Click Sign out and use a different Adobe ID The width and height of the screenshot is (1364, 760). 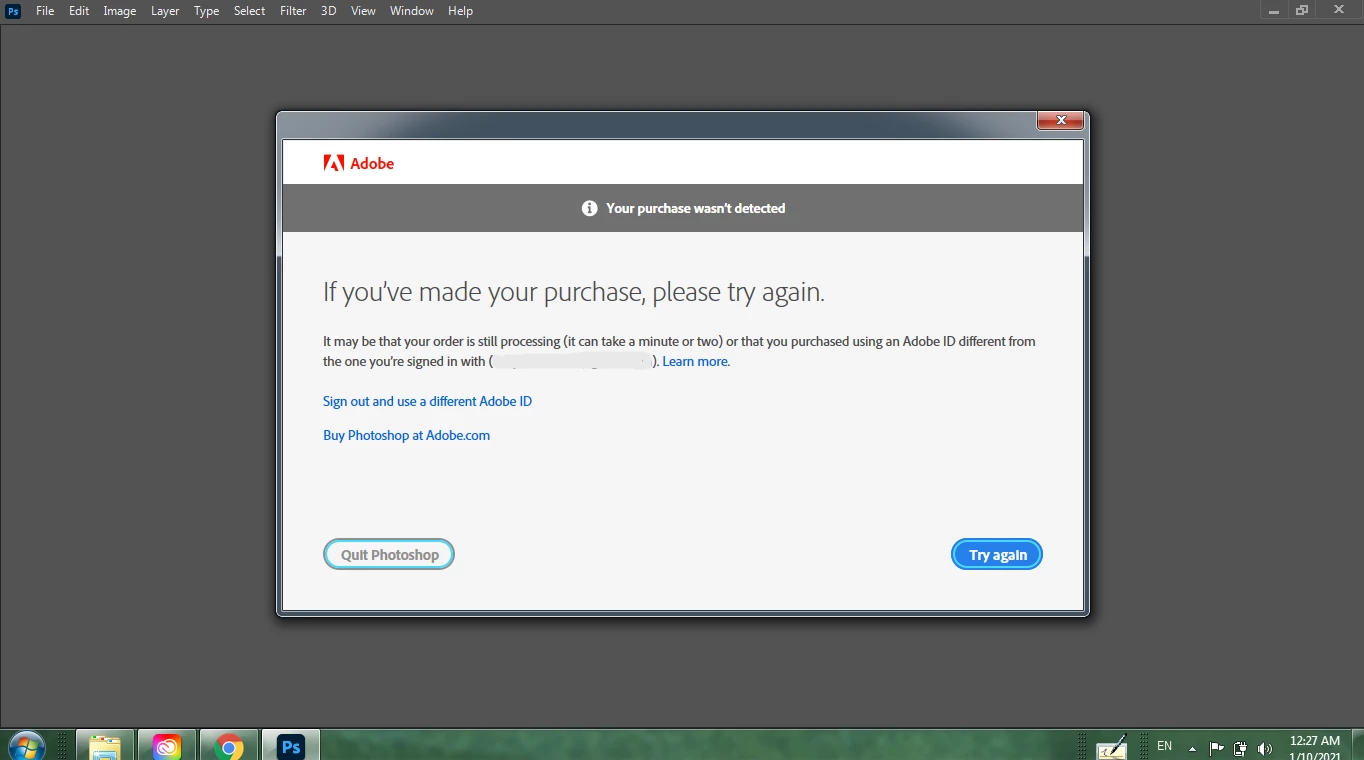click(427, 401)
